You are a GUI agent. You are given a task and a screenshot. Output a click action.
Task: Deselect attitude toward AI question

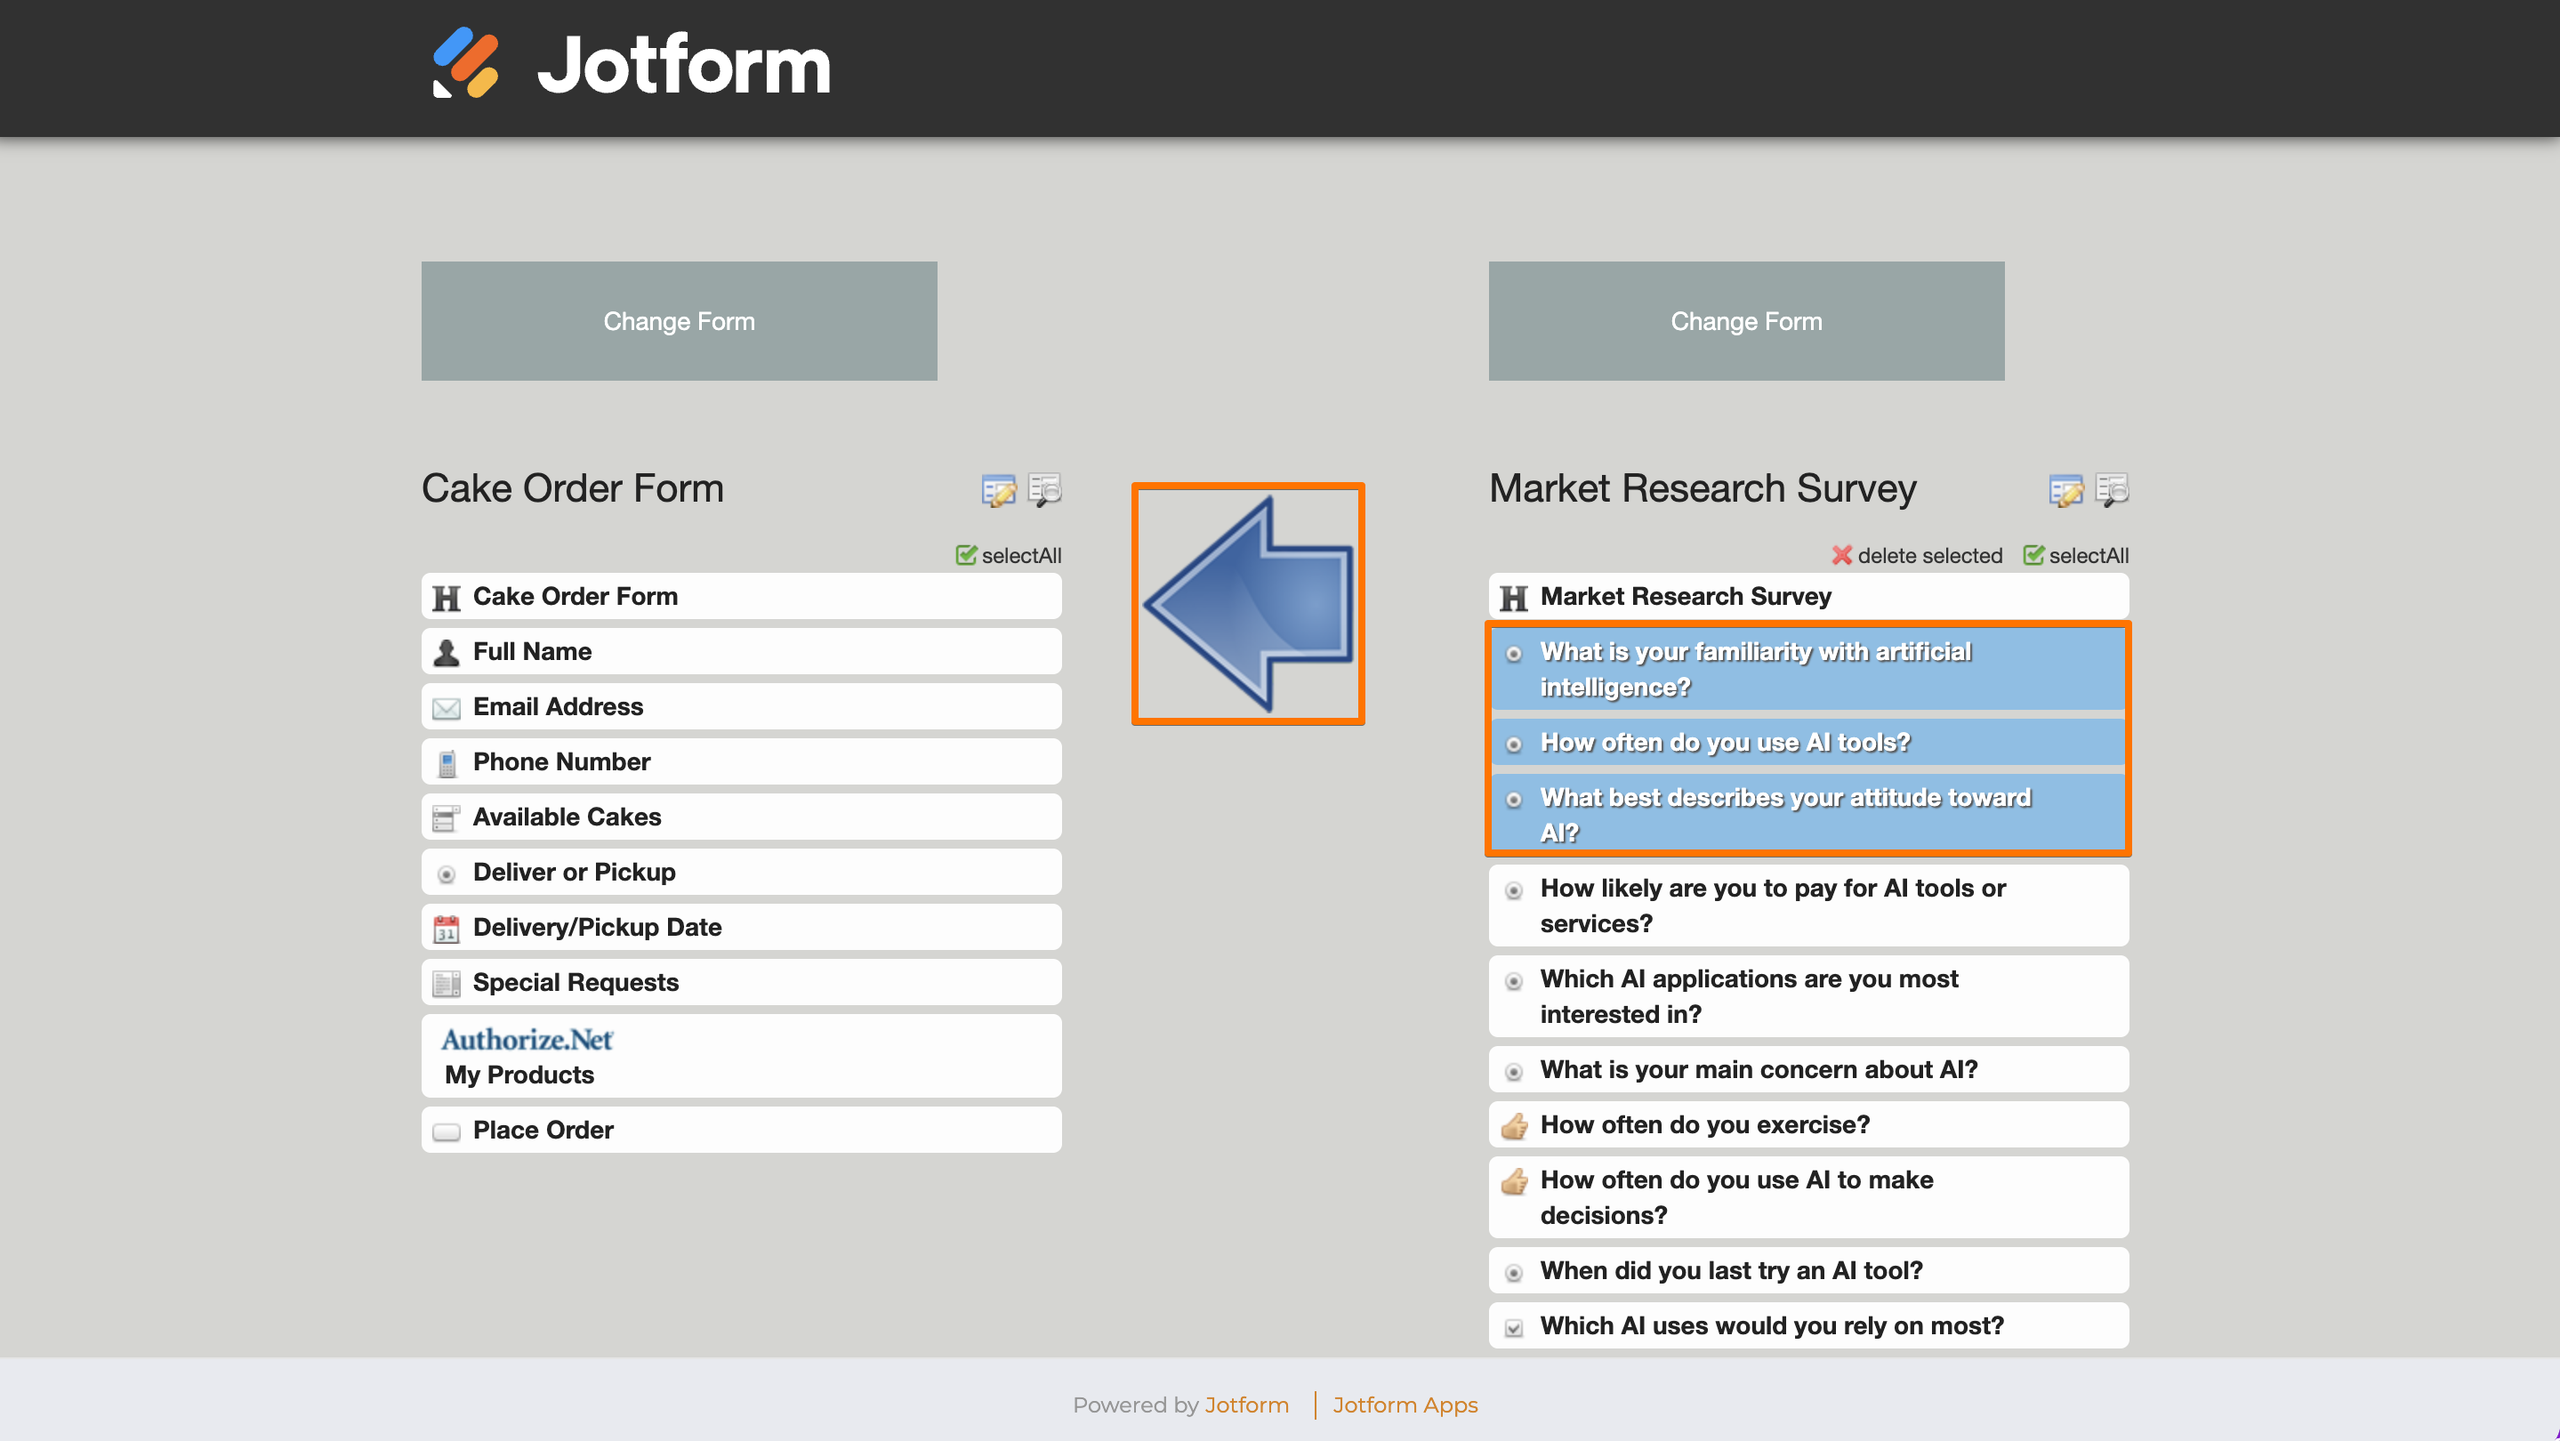point(1808,814)
